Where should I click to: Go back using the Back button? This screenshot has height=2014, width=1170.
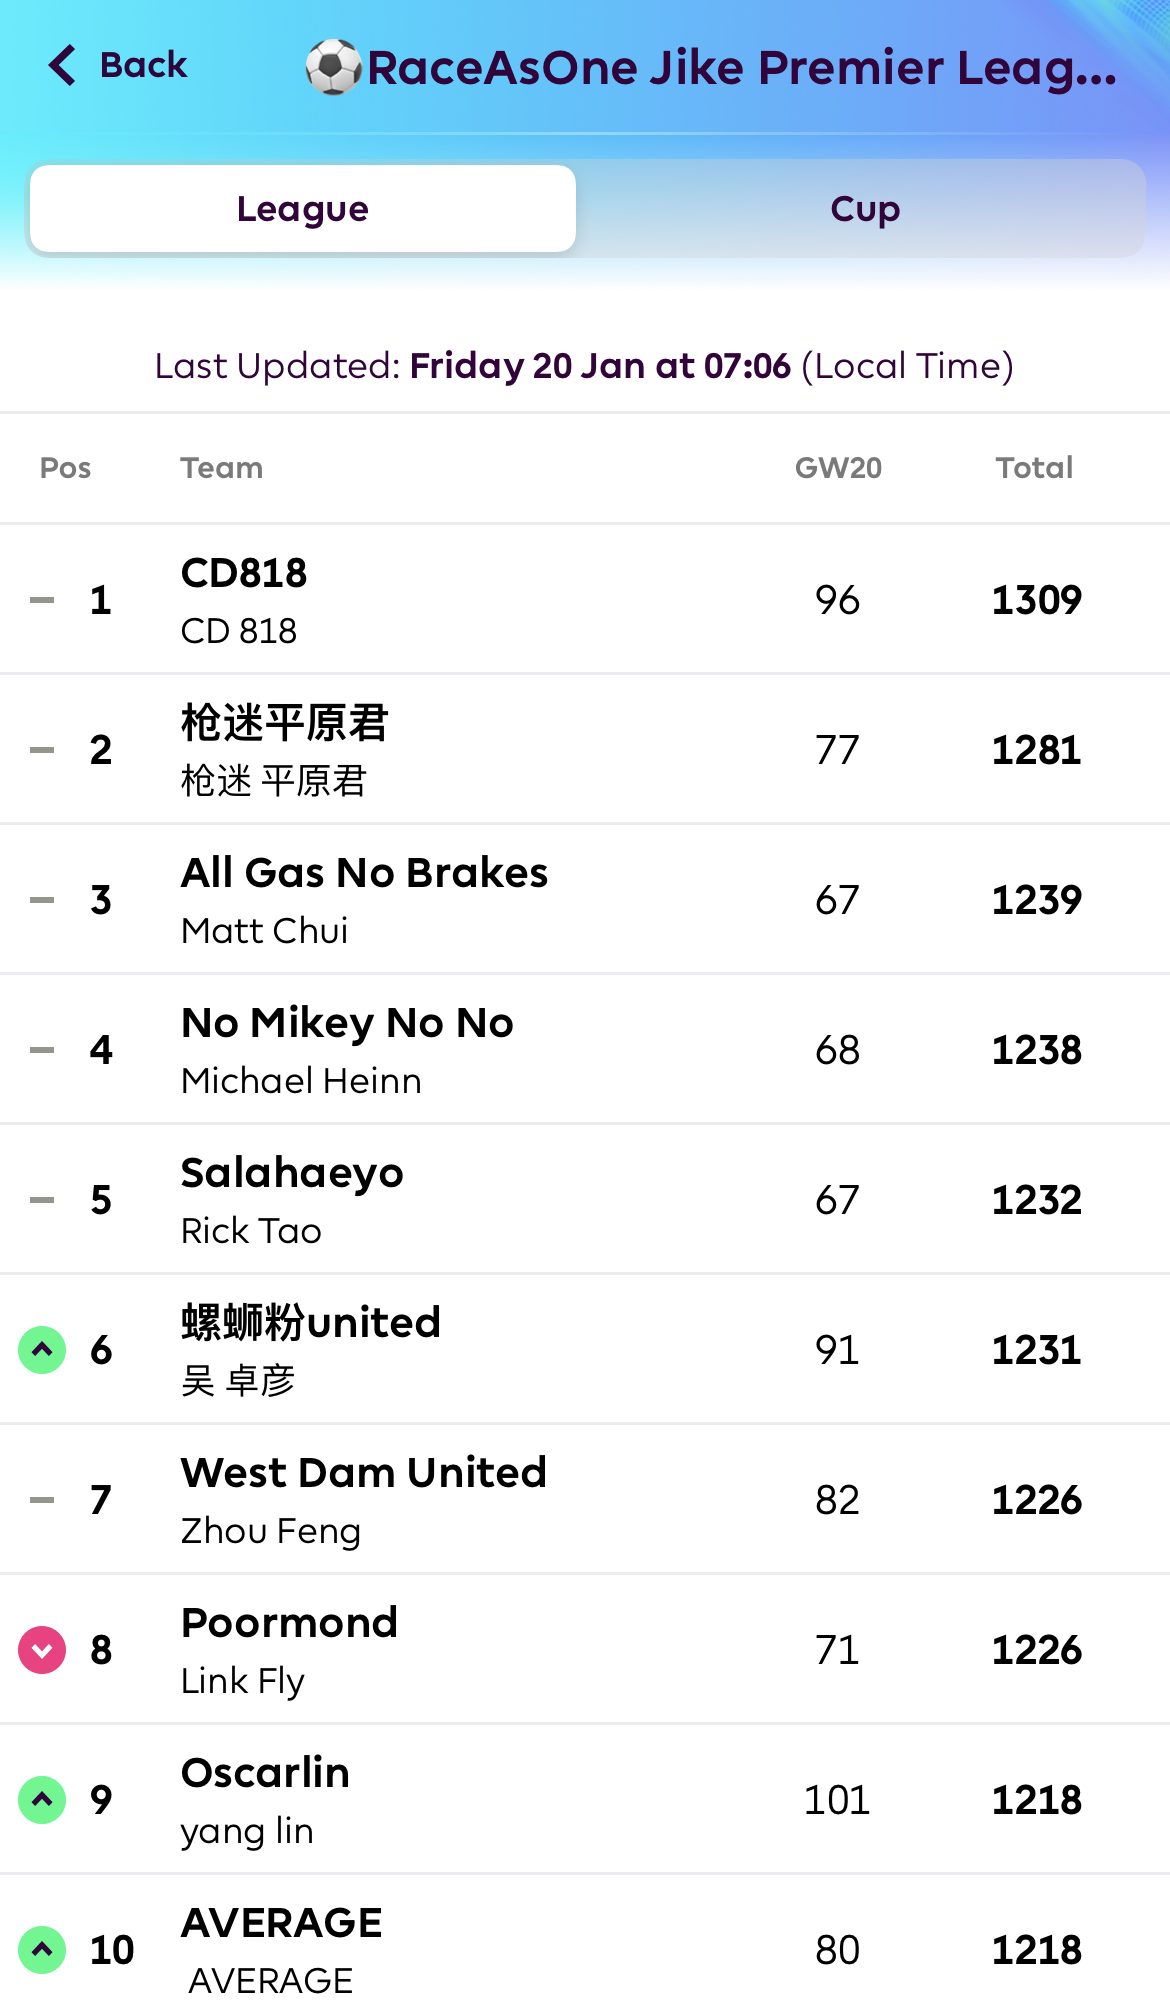point(142,66)
